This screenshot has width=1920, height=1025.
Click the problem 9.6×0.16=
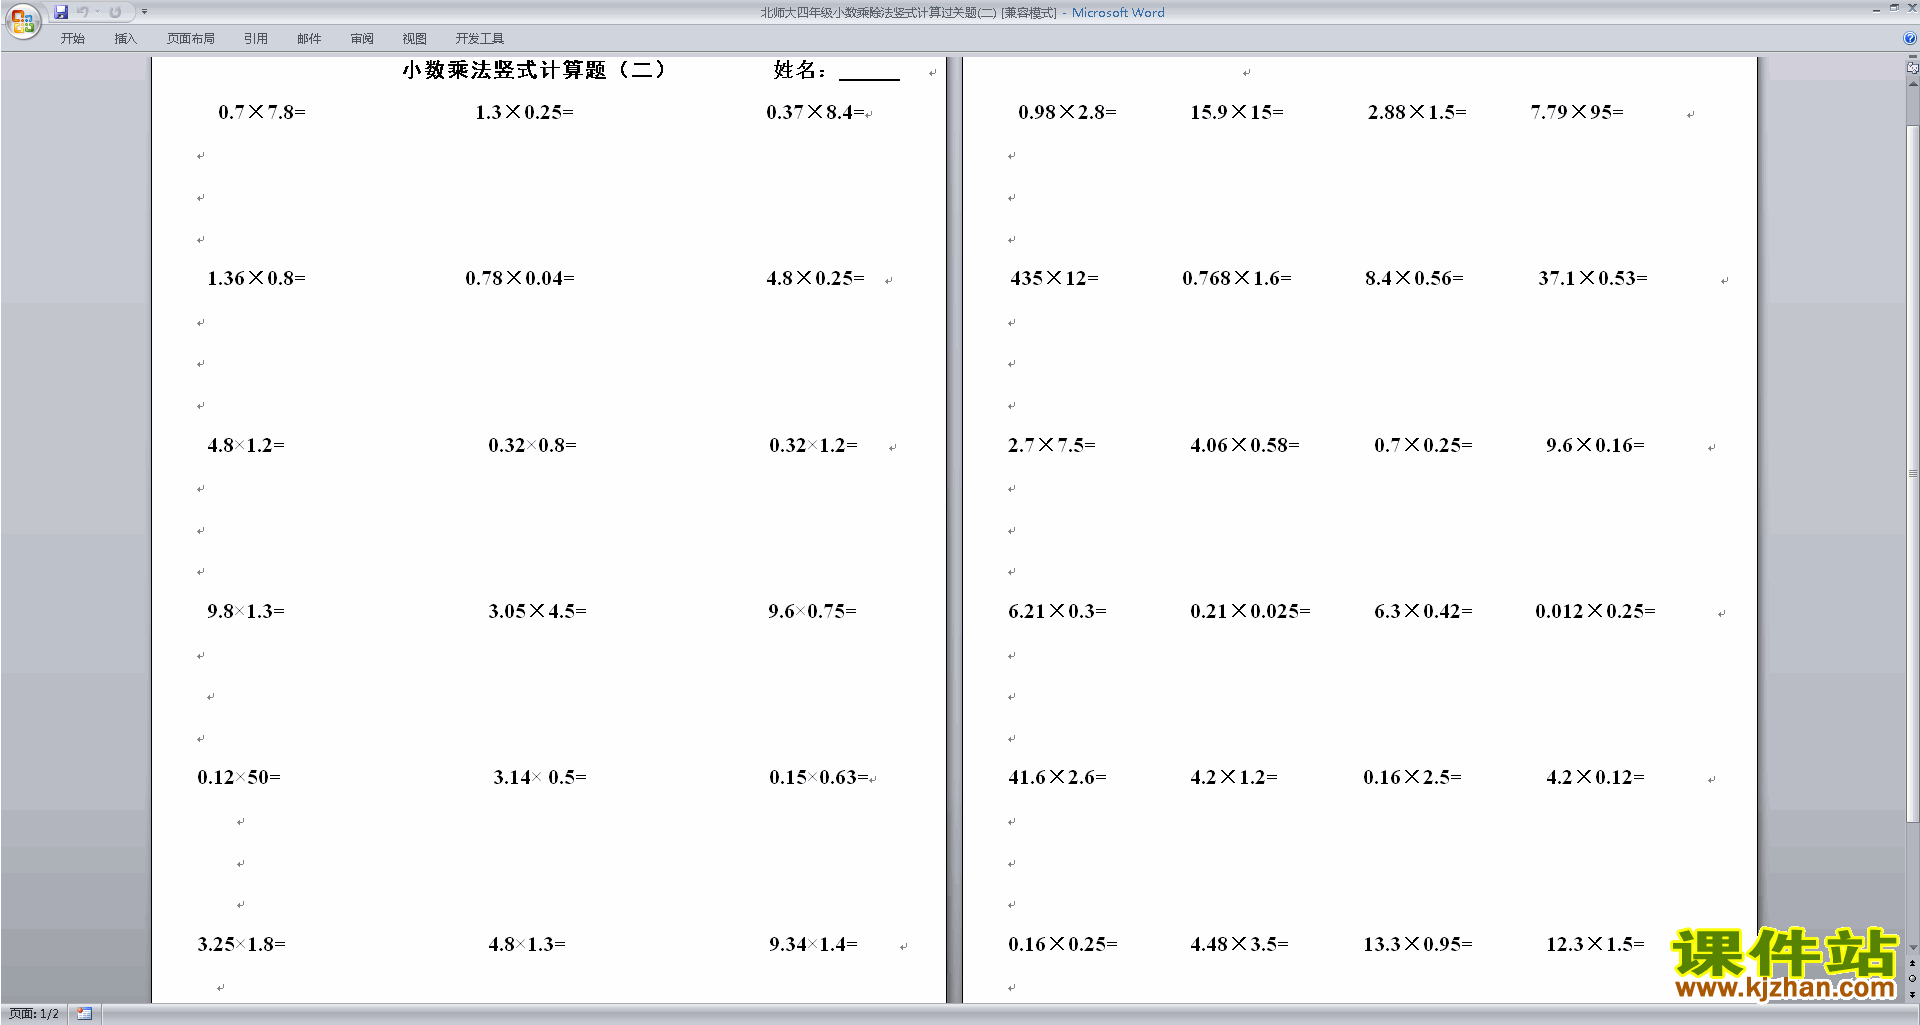[x=1595, y=445]
